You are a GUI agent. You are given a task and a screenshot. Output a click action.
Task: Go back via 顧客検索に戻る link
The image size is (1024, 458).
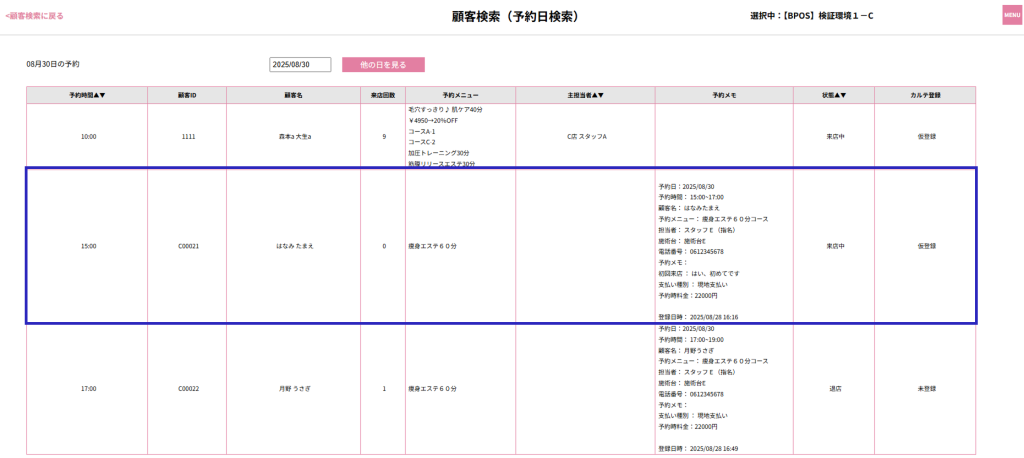point(35,16)
